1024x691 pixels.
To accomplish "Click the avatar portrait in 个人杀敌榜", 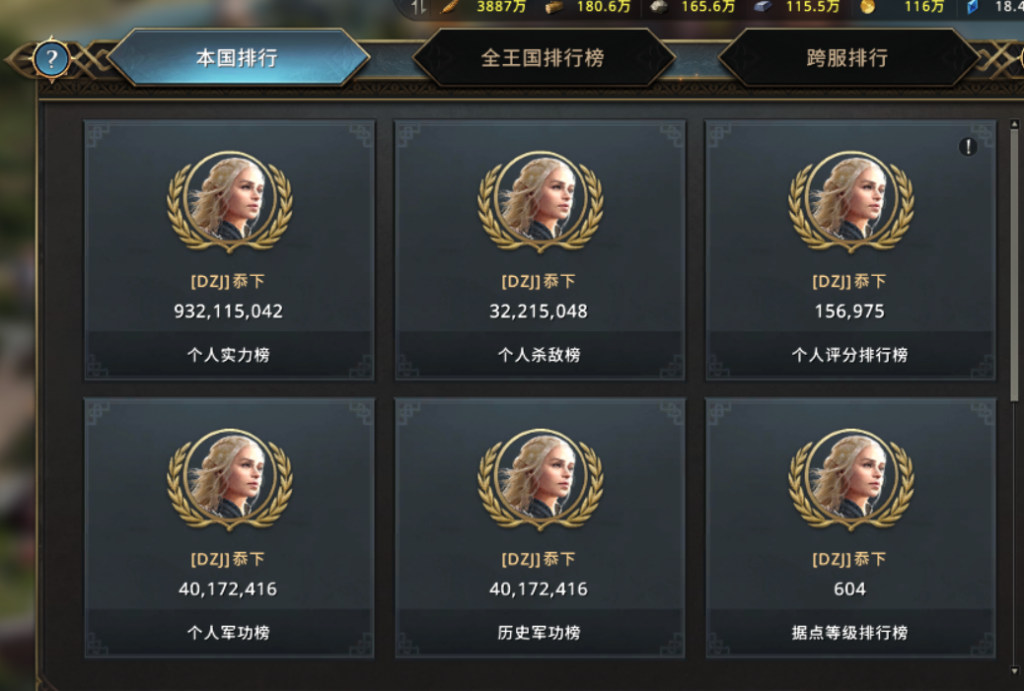I will [x=540, y=201].
